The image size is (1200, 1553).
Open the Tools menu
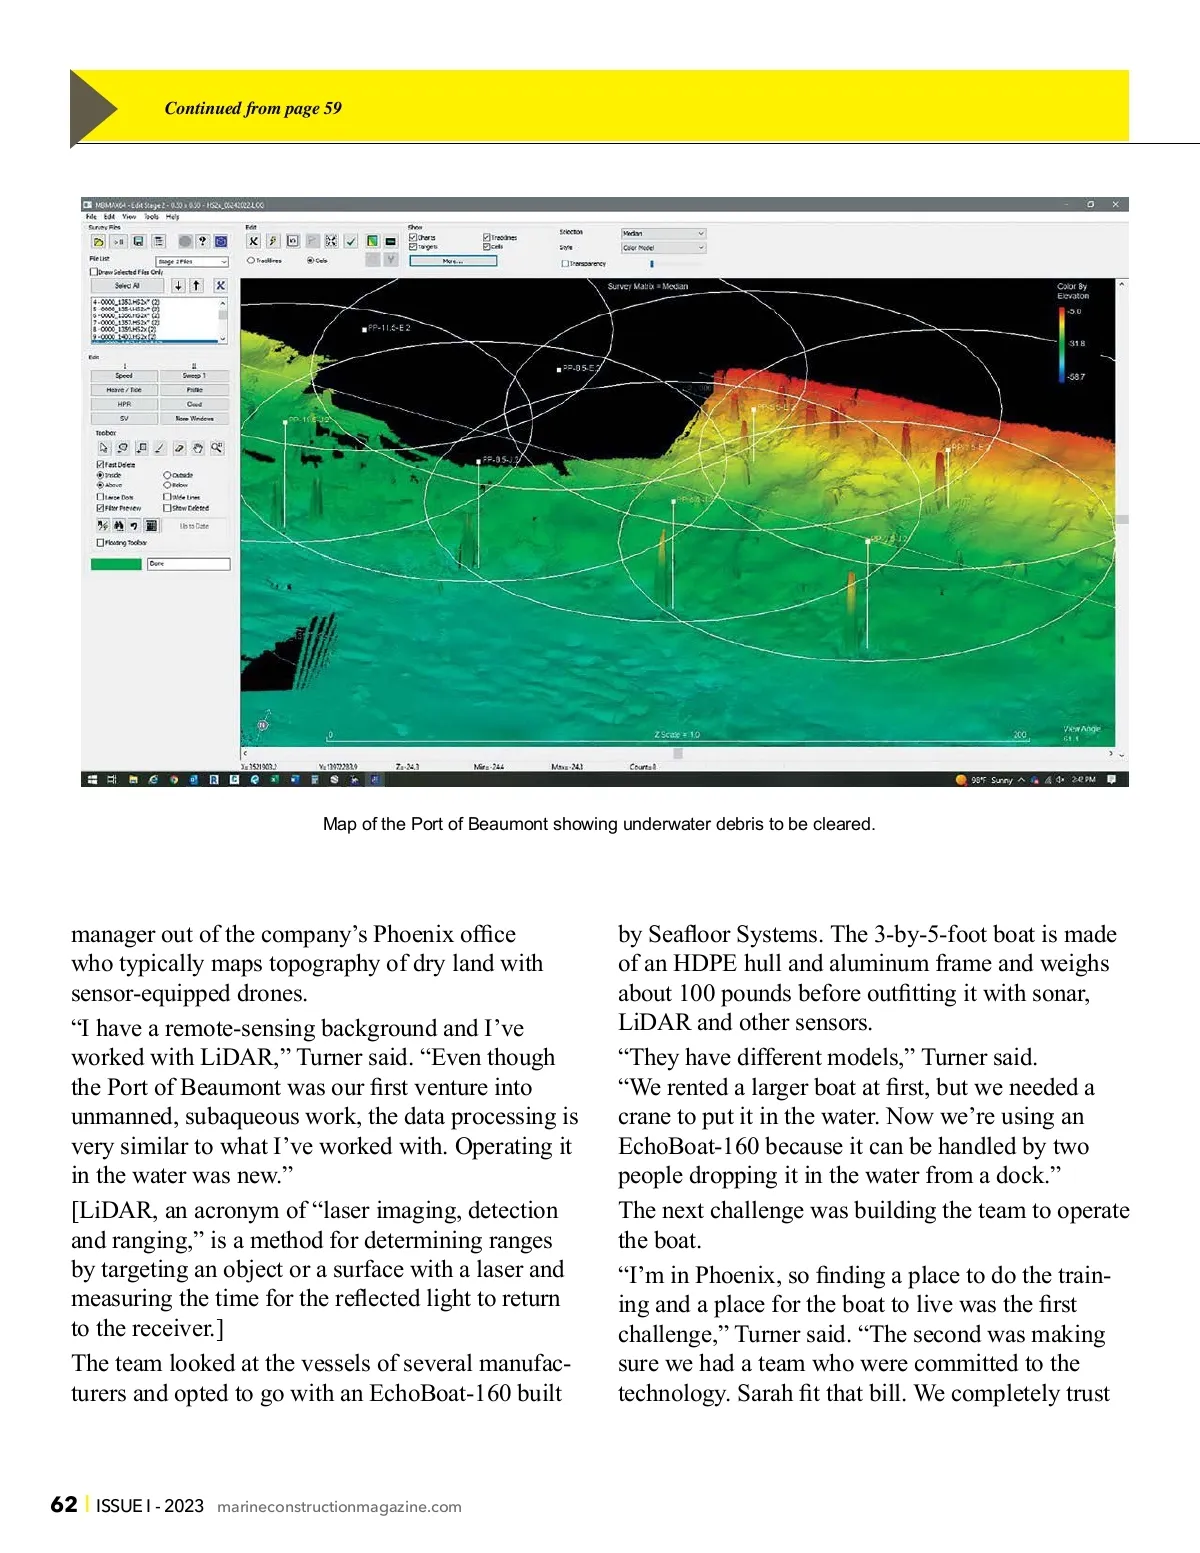(151, 217)
